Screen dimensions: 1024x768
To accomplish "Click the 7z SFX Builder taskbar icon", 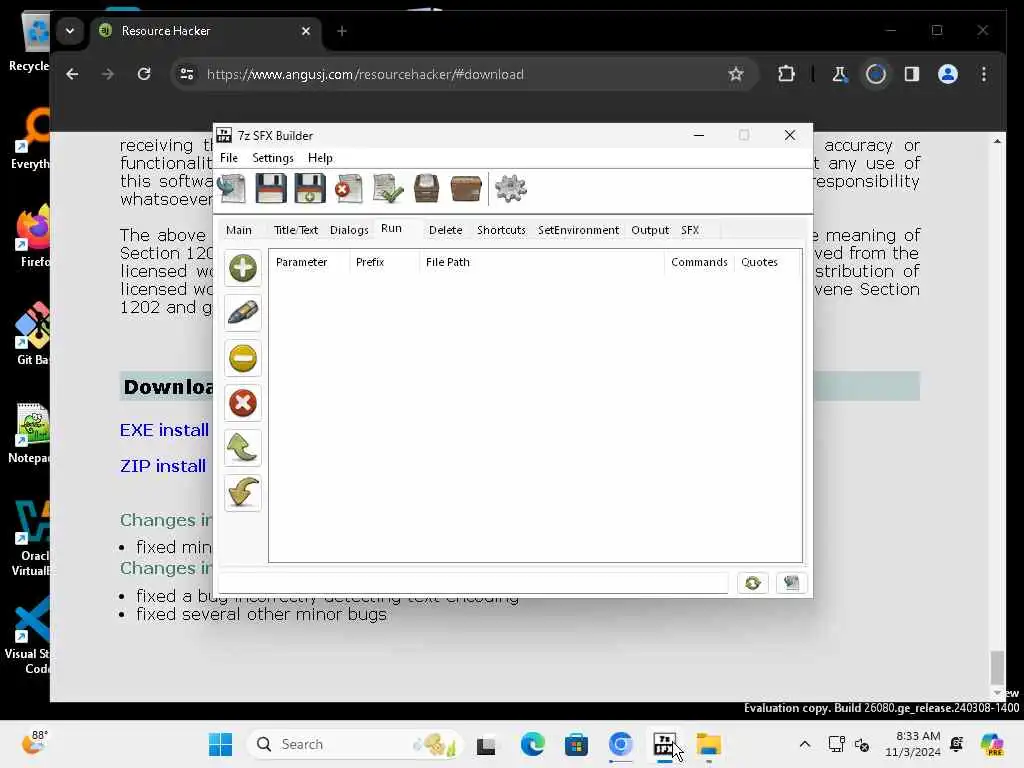I will pos(664,744).
